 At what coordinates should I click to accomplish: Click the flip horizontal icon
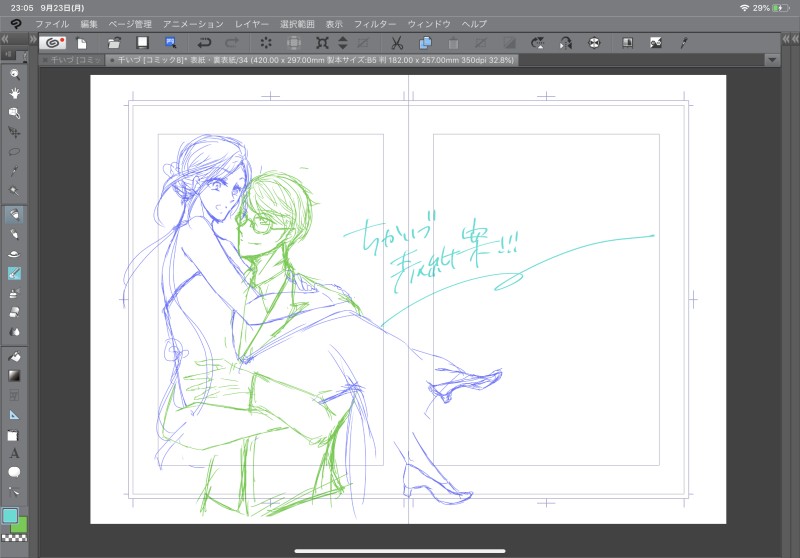[566, 43]
